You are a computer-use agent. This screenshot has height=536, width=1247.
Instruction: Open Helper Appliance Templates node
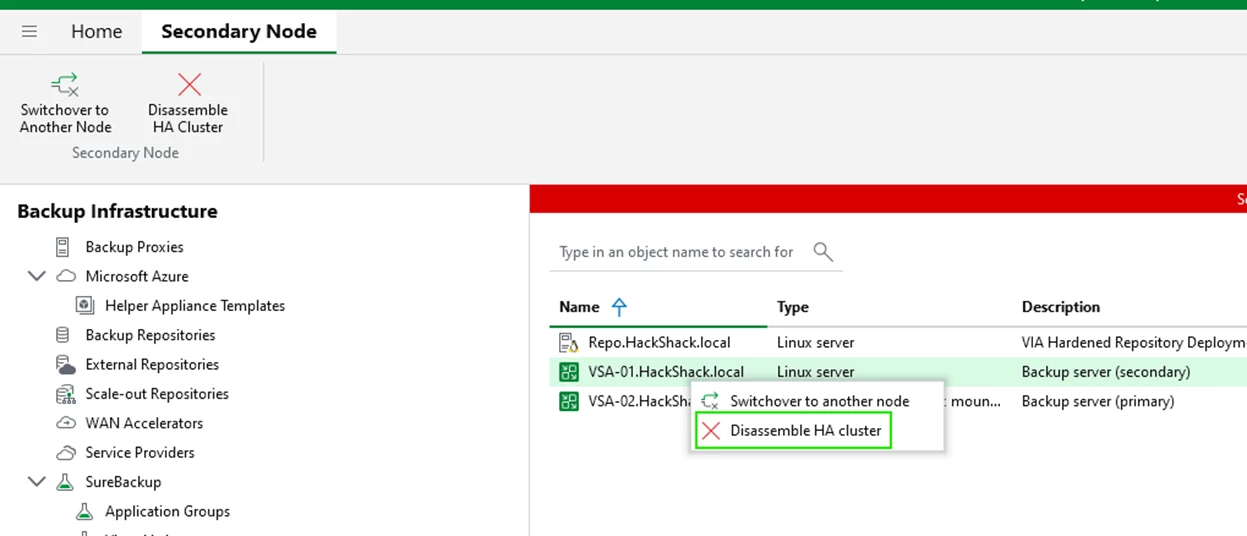coord(195,306)
